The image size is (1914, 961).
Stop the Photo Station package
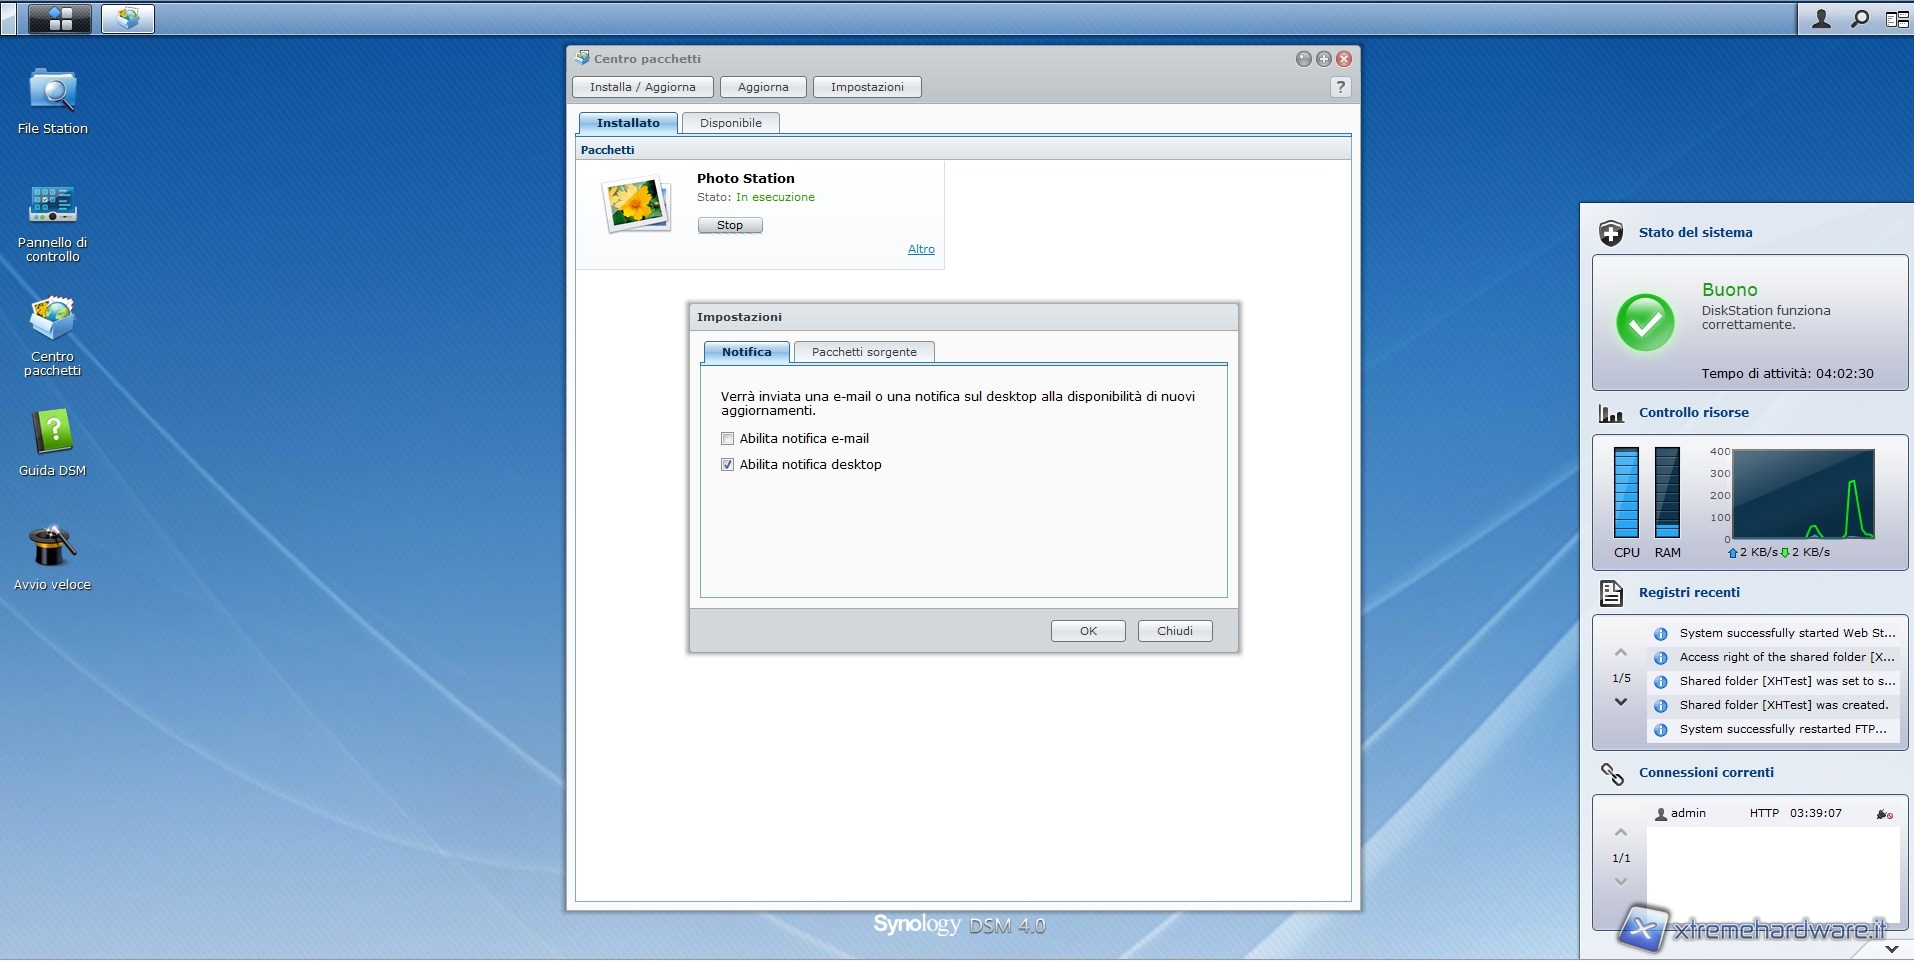(730, 225)
